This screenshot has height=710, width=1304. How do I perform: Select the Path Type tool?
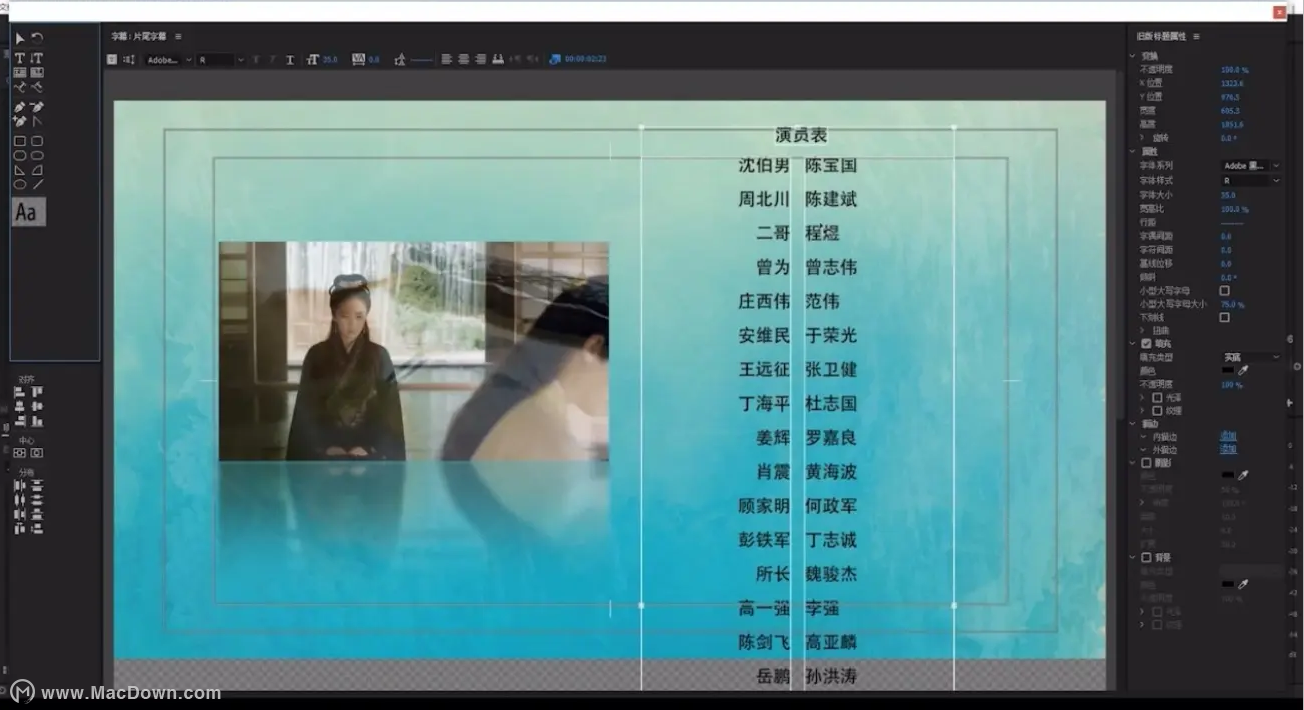point(20,87)
